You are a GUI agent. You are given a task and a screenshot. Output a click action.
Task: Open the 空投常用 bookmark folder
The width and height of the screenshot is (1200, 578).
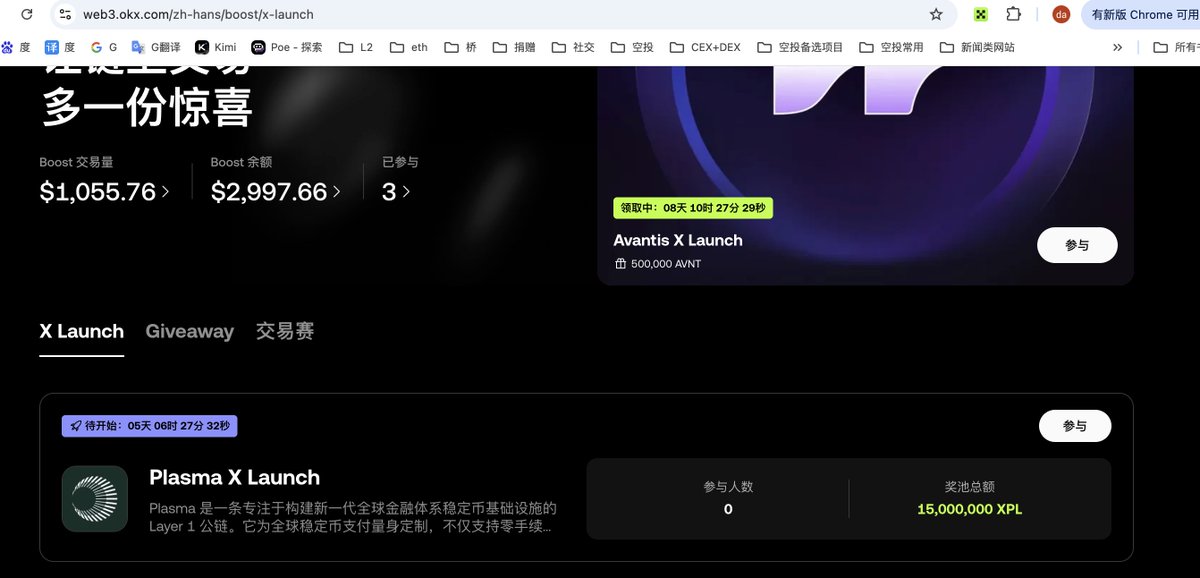coord(891,47)
